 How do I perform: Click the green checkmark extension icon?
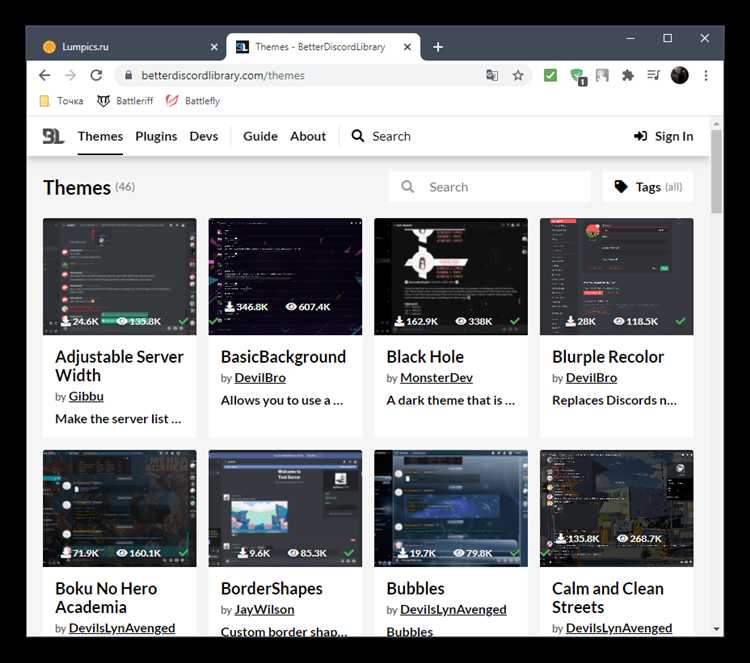(550, 75)
